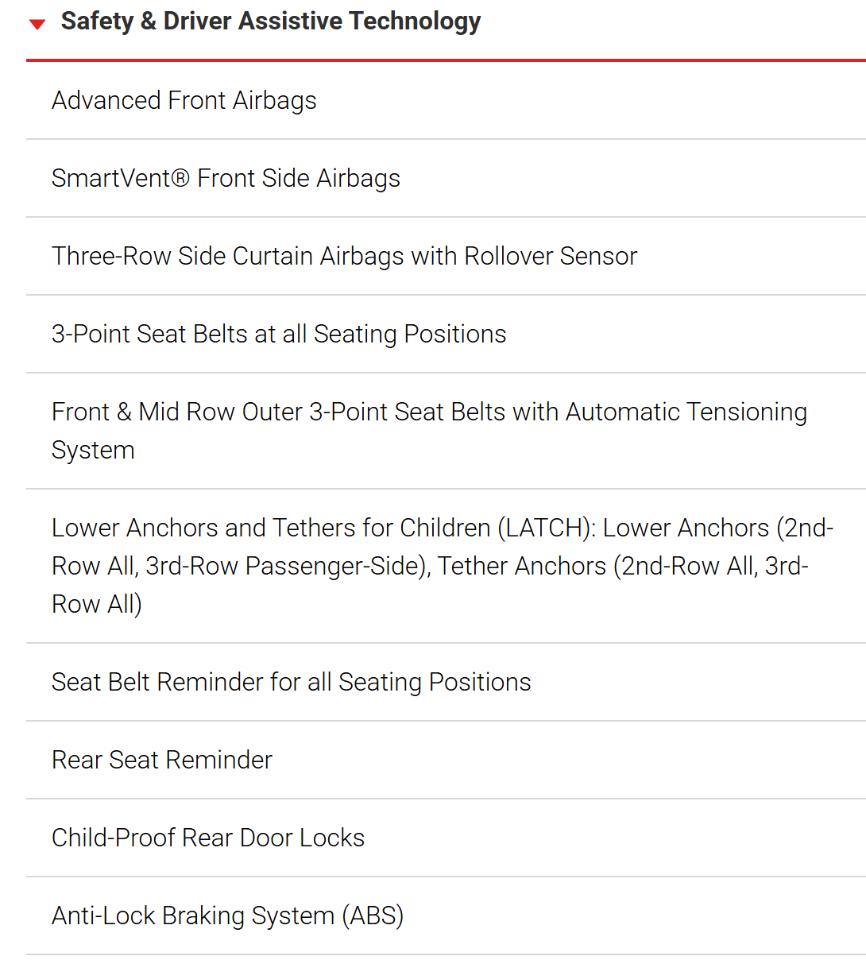Click the red divider line under the heading
The image size is (866, 960).
coord(446,60)
